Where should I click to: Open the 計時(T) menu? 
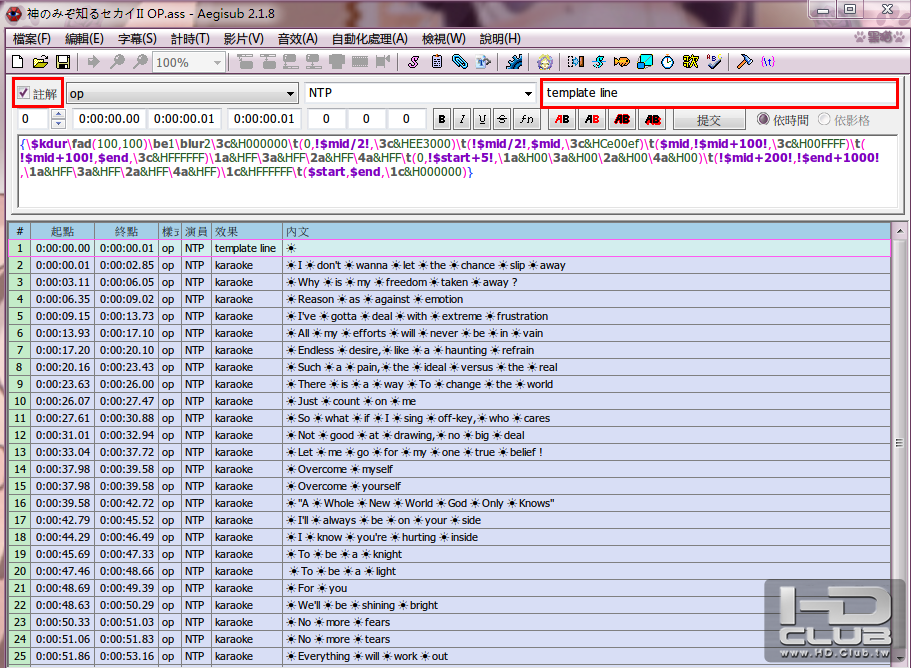tap(190, 39)
